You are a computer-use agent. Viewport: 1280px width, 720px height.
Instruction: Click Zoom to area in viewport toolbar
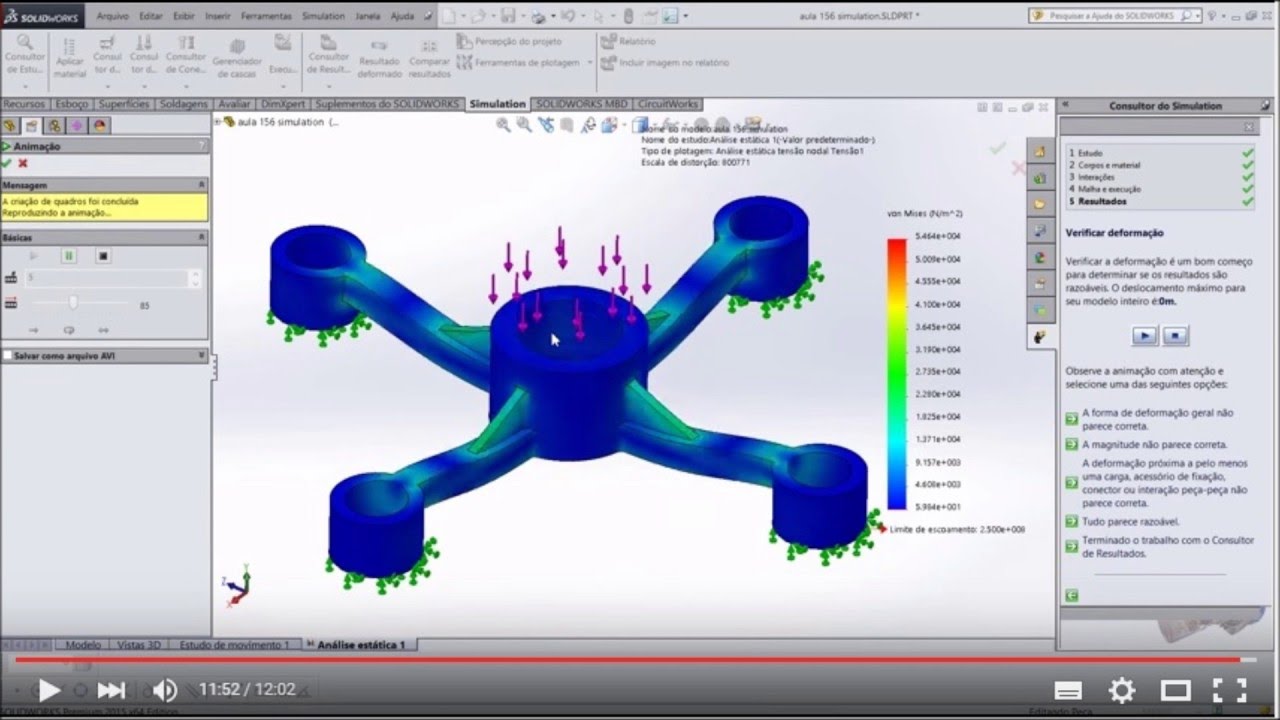point(524,125)
